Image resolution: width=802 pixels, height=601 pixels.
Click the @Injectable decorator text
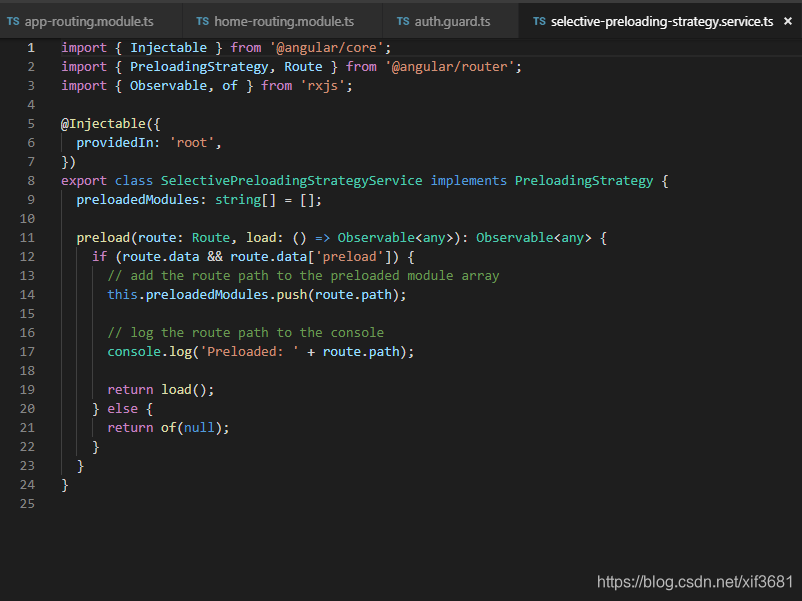point(103,123)
